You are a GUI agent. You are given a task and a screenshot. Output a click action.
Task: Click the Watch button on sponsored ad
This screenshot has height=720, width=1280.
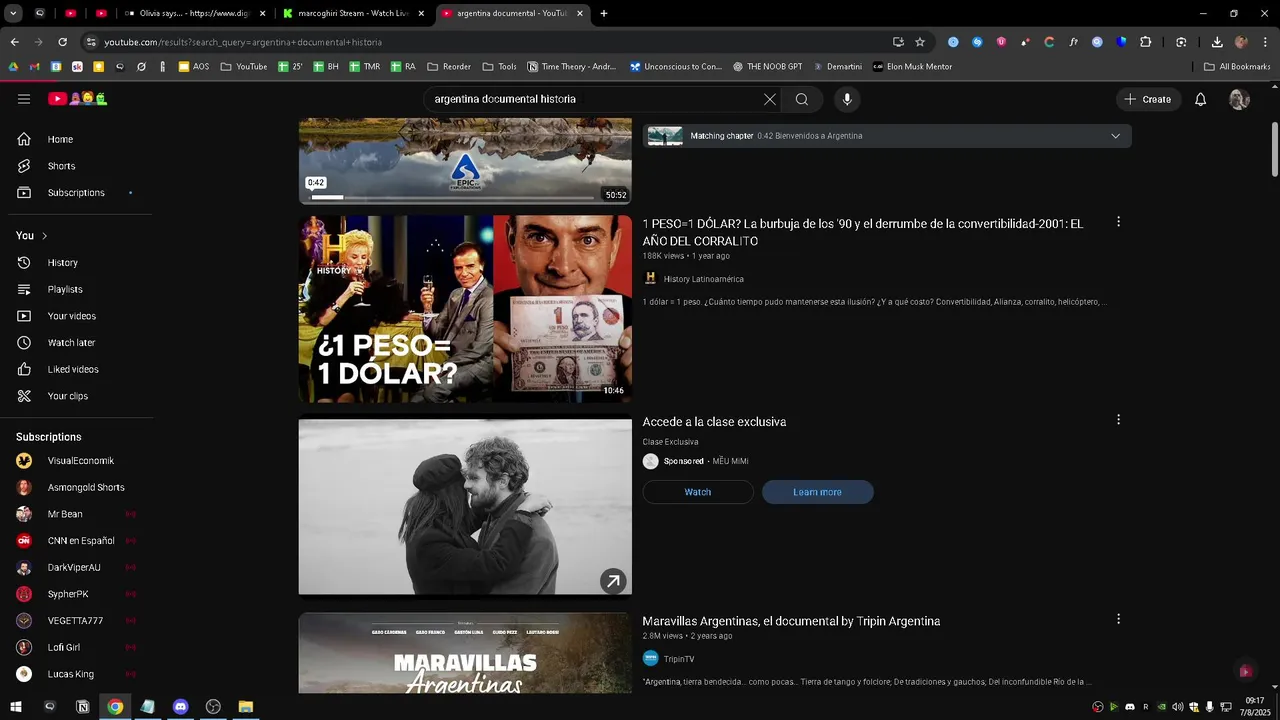pyautogui.click(x=698, y=492)
